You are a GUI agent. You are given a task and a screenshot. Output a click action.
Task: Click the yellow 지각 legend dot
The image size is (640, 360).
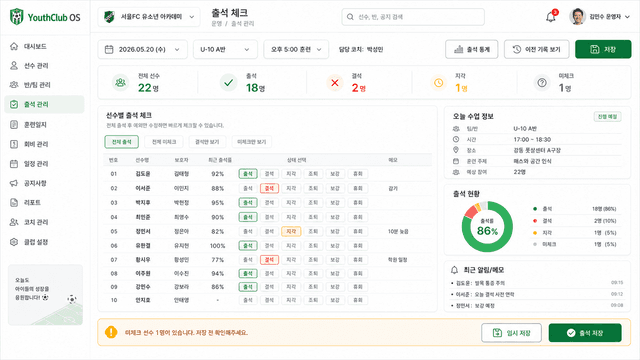535,233
